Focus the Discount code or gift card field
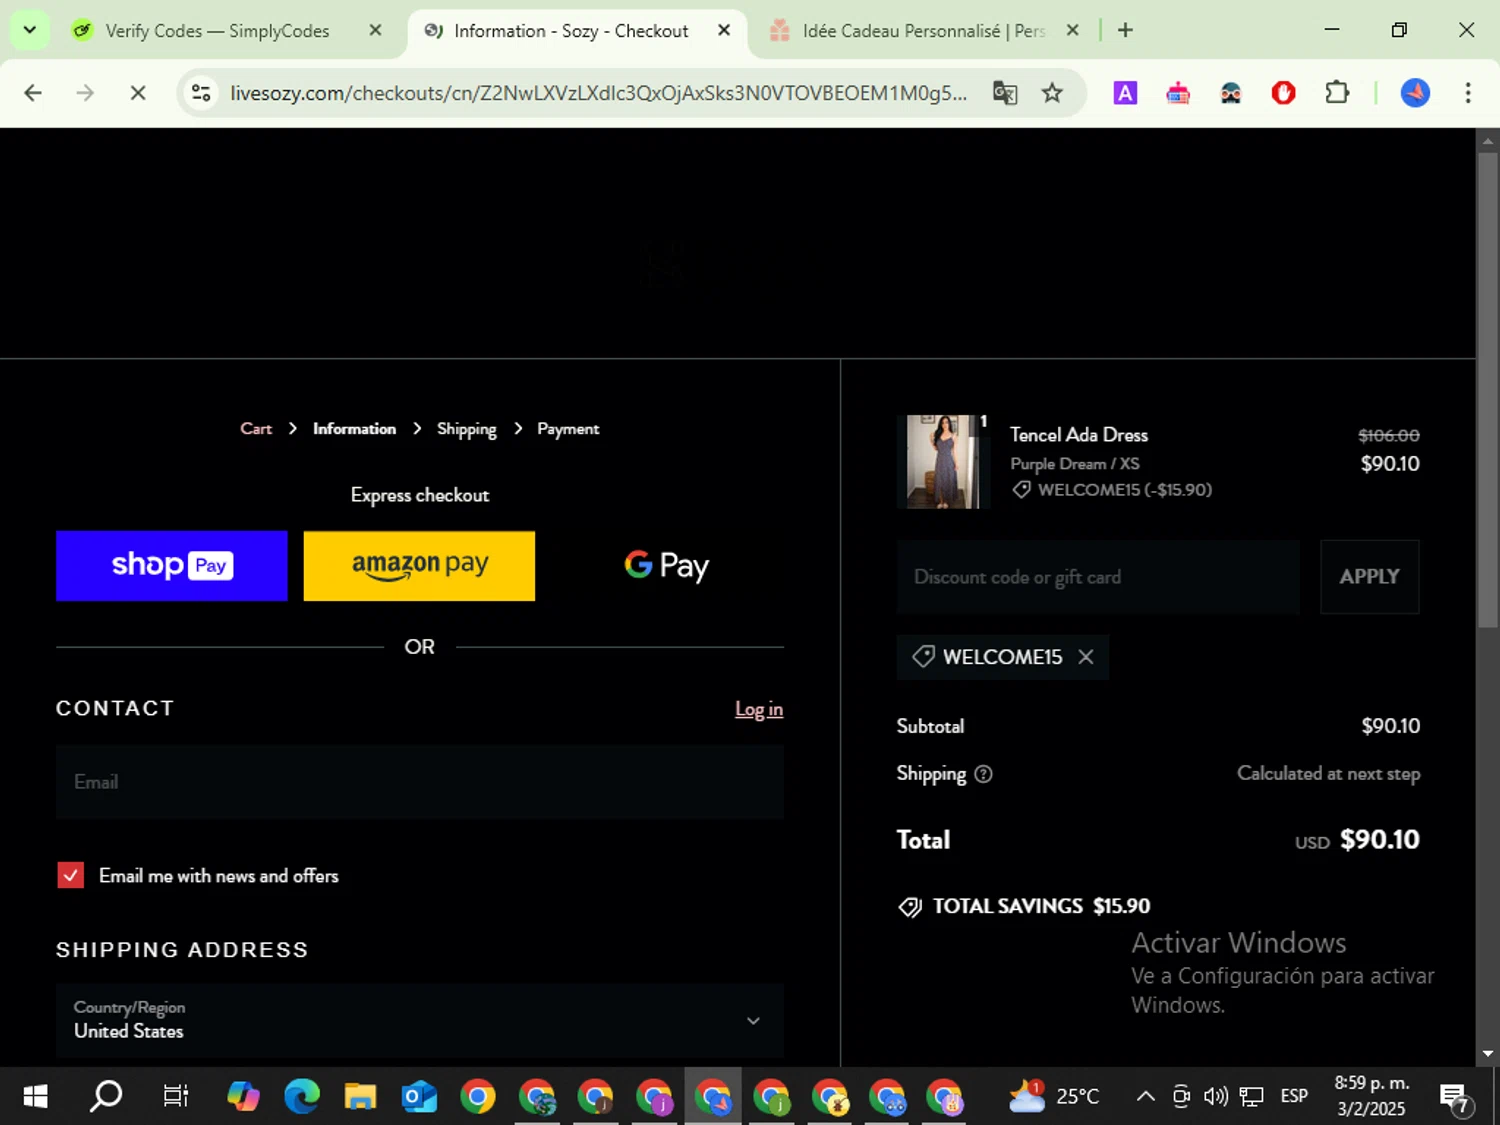1500x1125 pixels. tap(1098, 577)
